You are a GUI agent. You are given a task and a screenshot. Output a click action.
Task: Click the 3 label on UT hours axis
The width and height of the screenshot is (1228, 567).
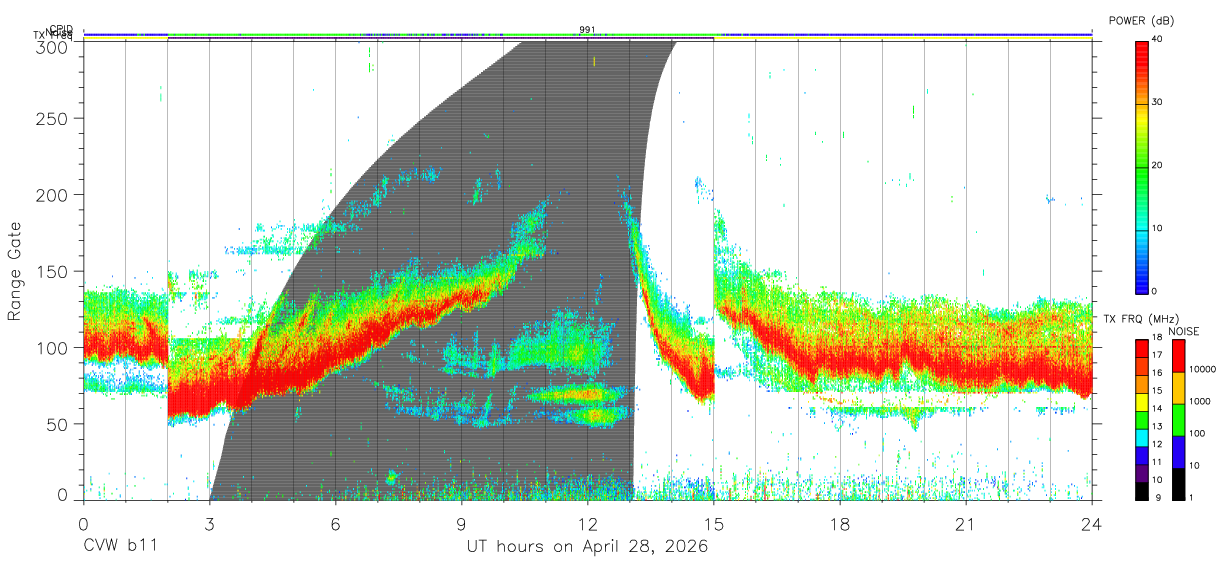coord(209,524)
